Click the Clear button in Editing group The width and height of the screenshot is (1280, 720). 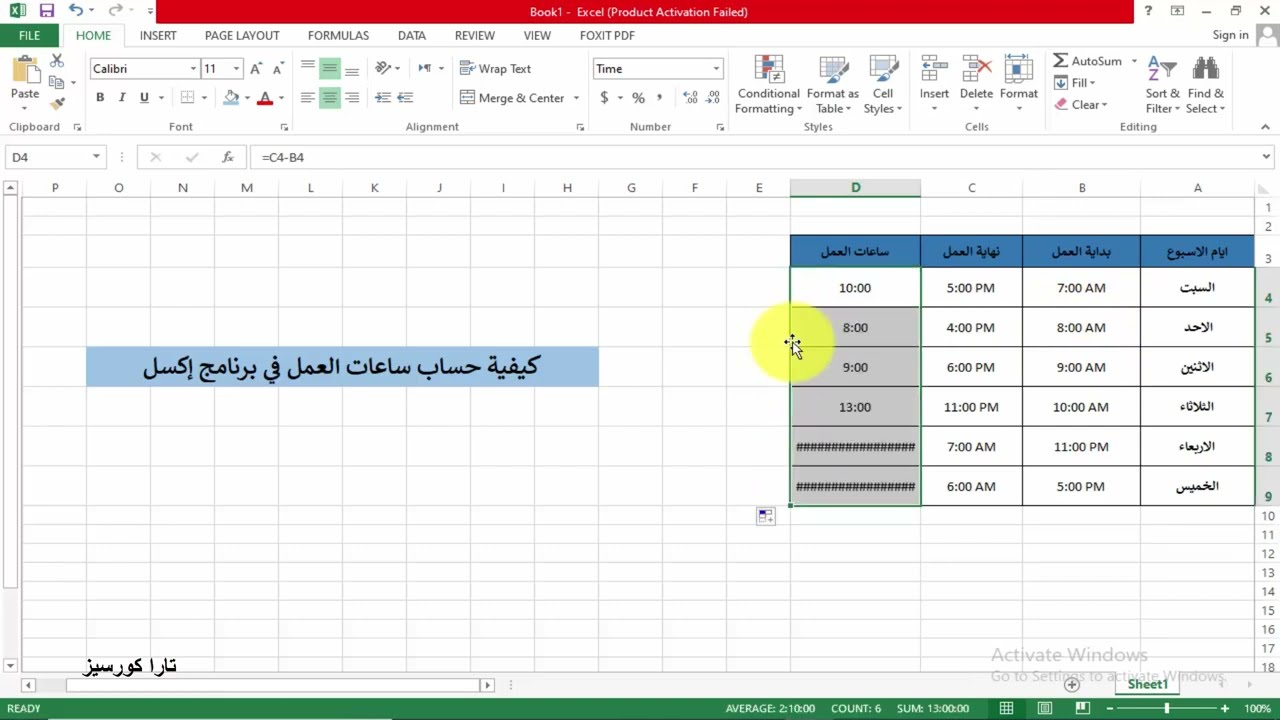tap(1080, 105)
